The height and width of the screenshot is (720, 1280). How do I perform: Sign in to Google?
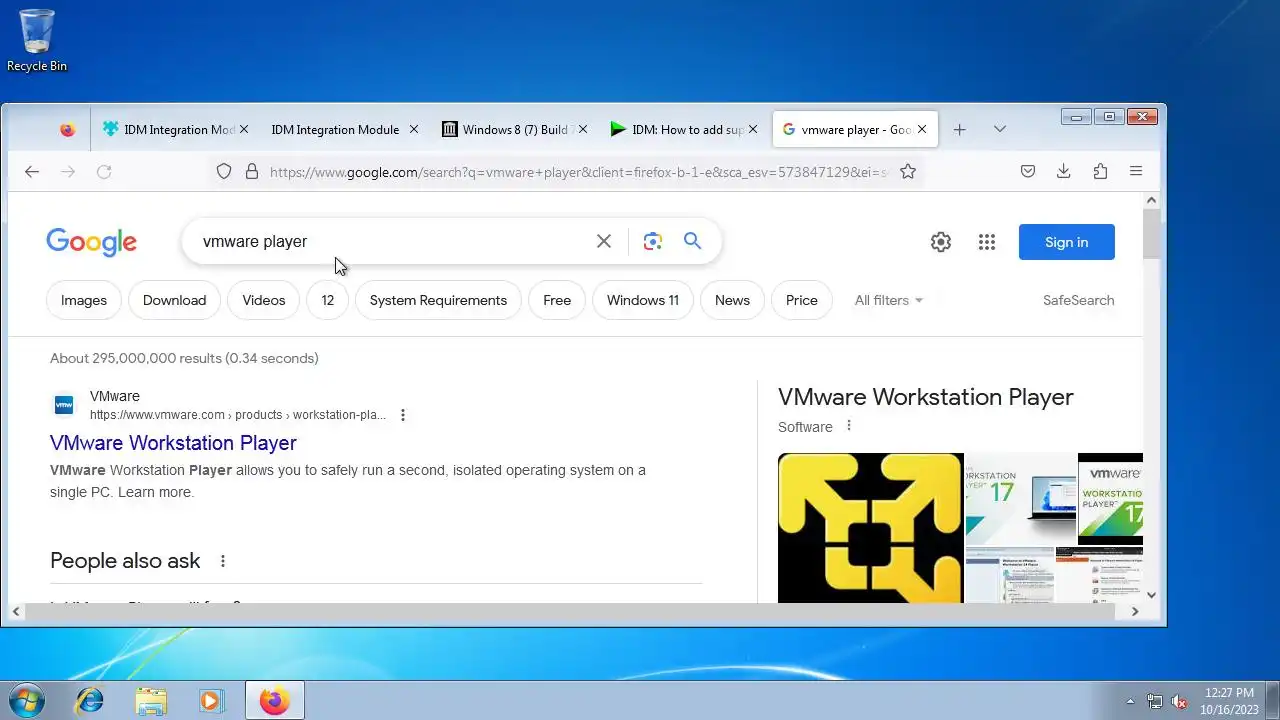(x=1067, y=242)
